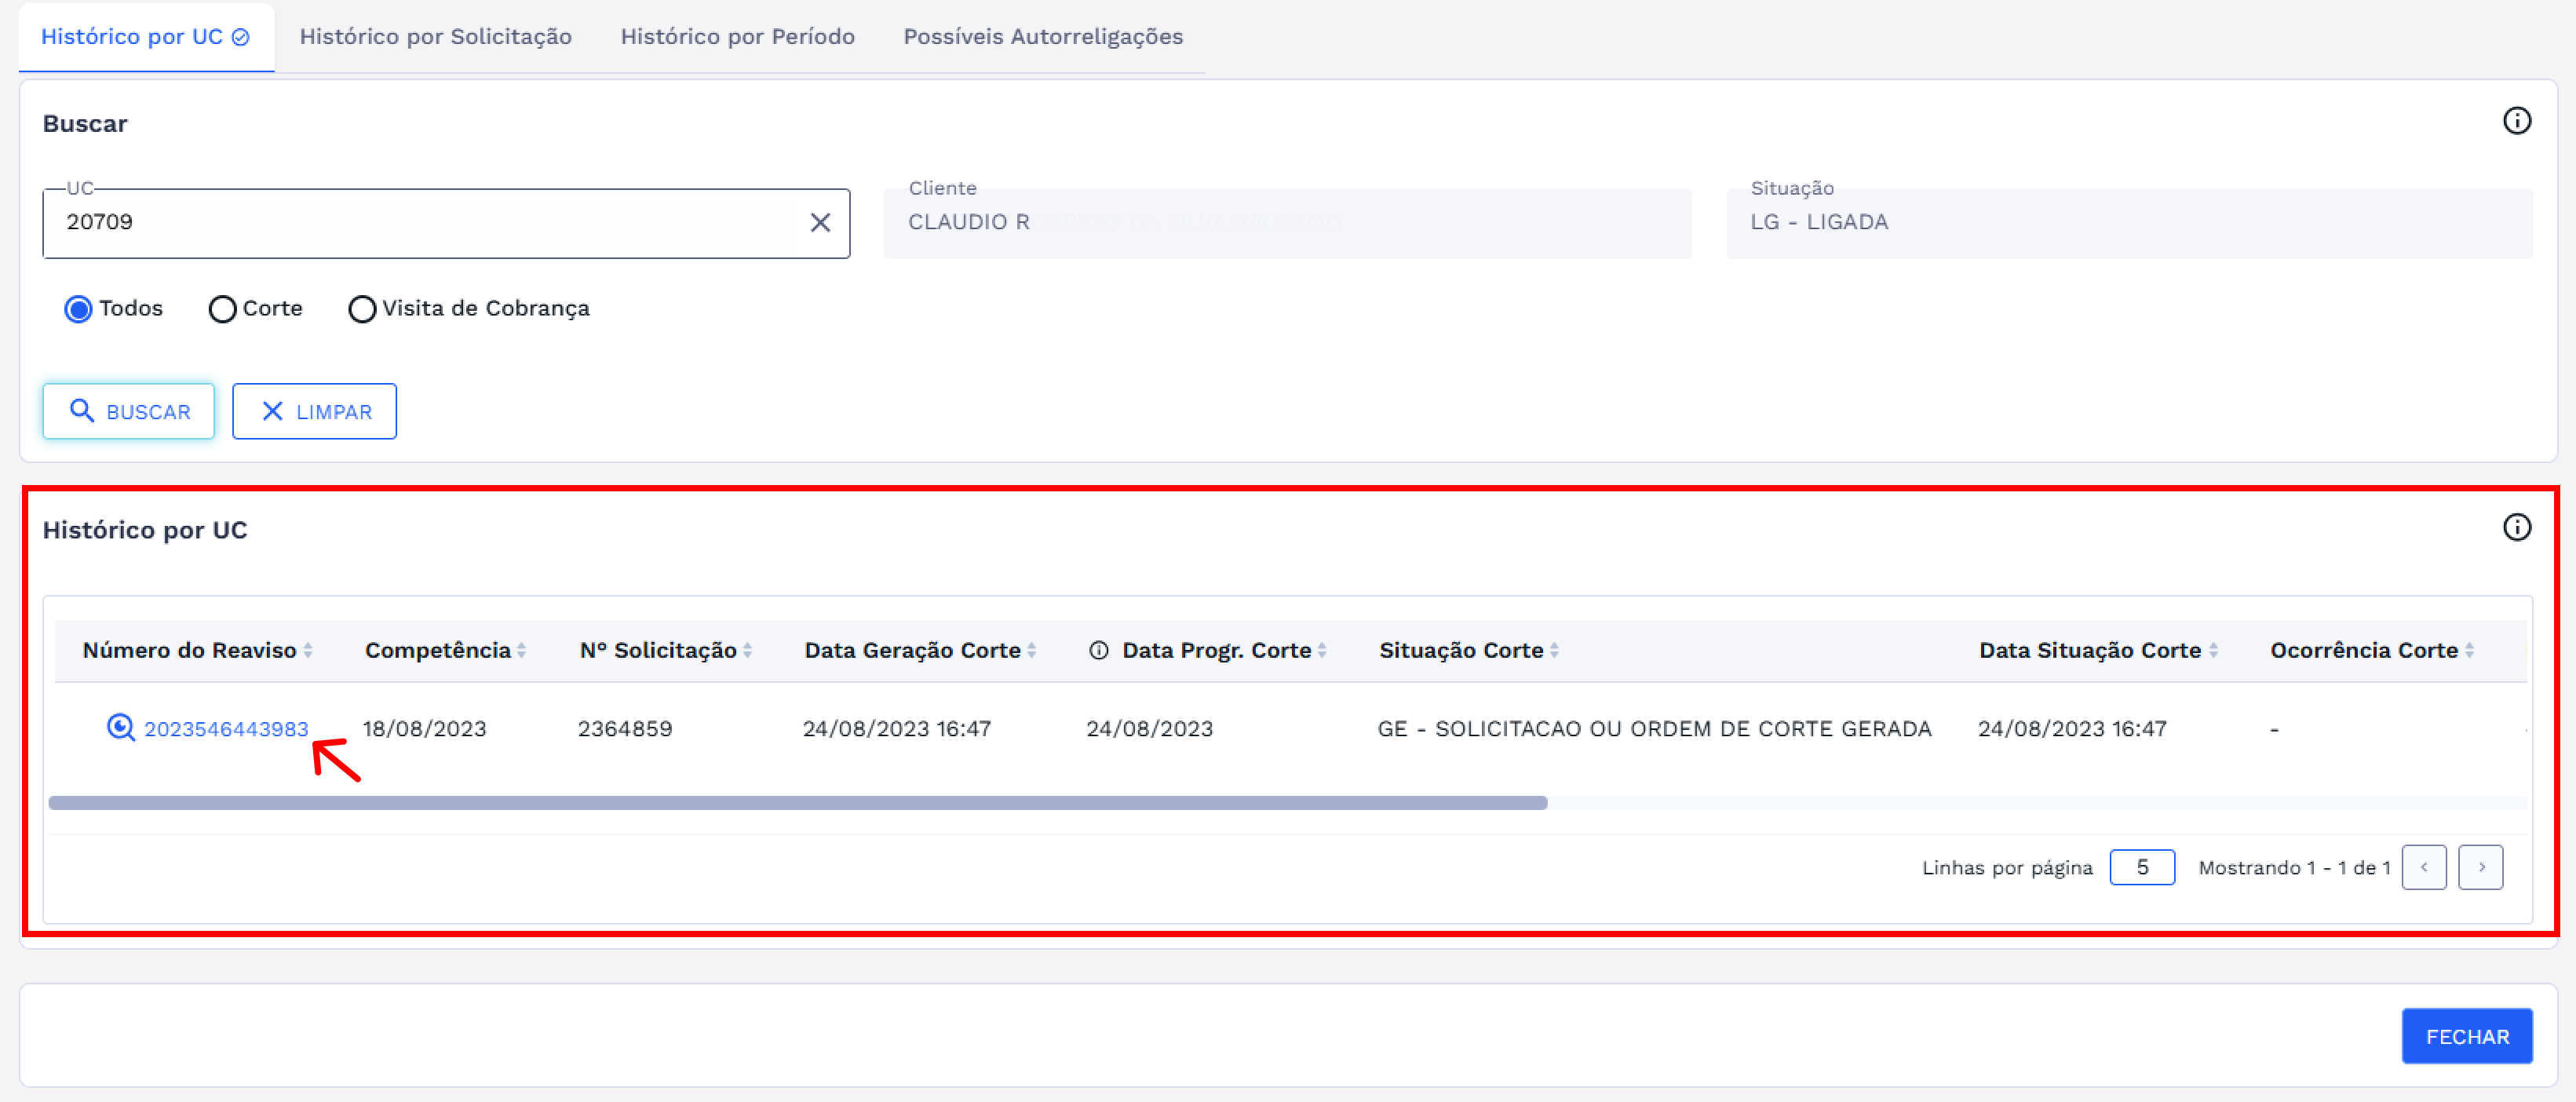
Task: Click info icon in Histórico por UC panel
Action: tap(2516, 527)
